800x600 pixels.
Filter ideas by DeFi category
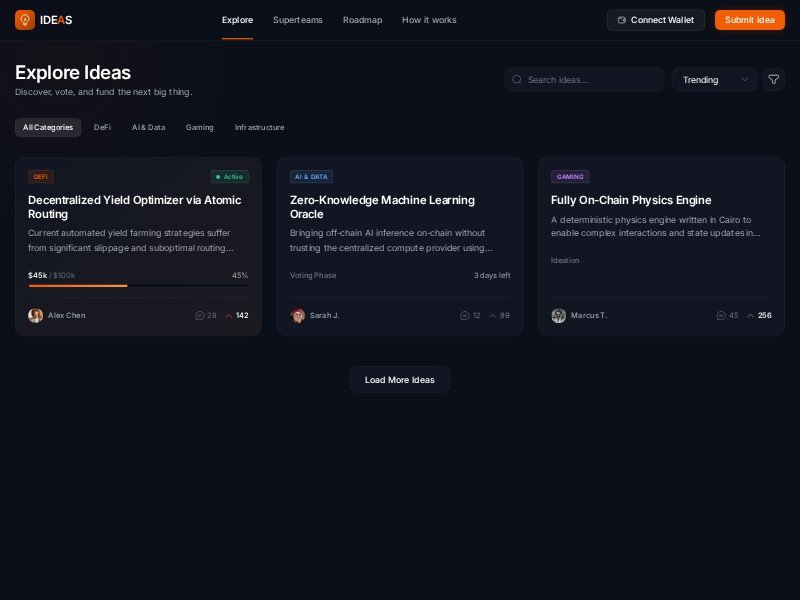point(103,128)
